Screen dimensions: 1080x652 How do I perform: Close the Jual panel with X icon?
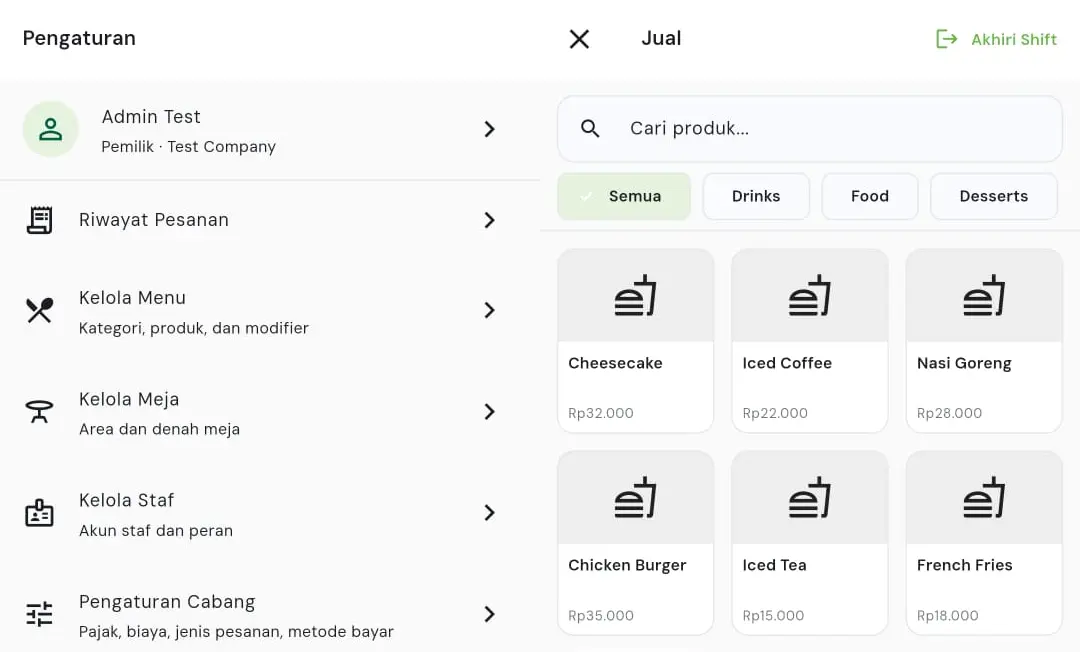(x=579, y=39)
